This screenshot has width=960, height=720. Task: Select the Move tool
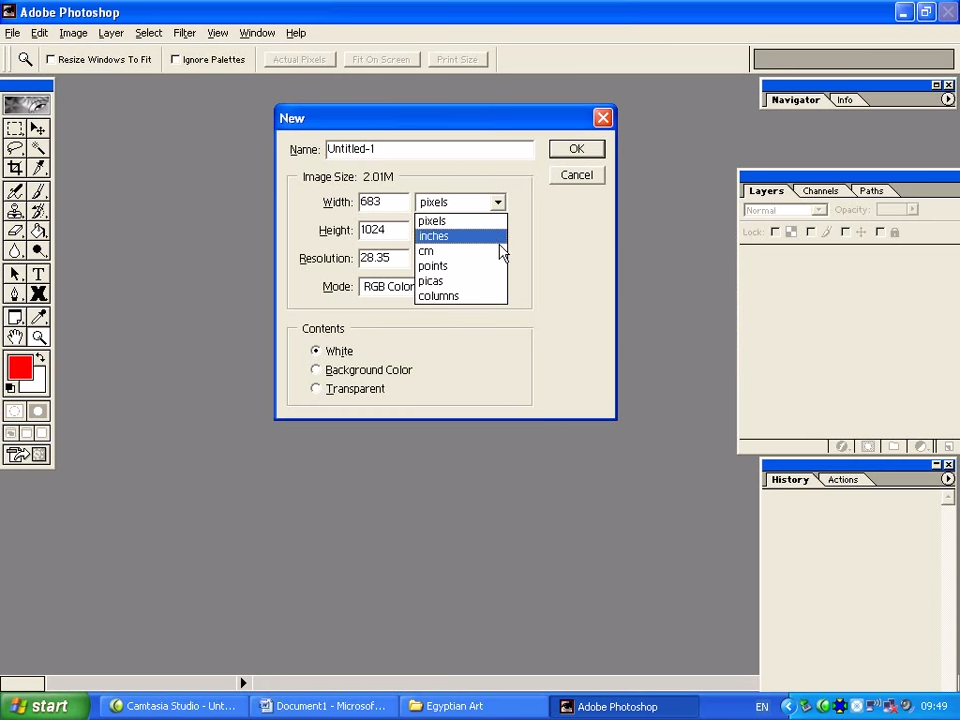[x=38, y=129]
